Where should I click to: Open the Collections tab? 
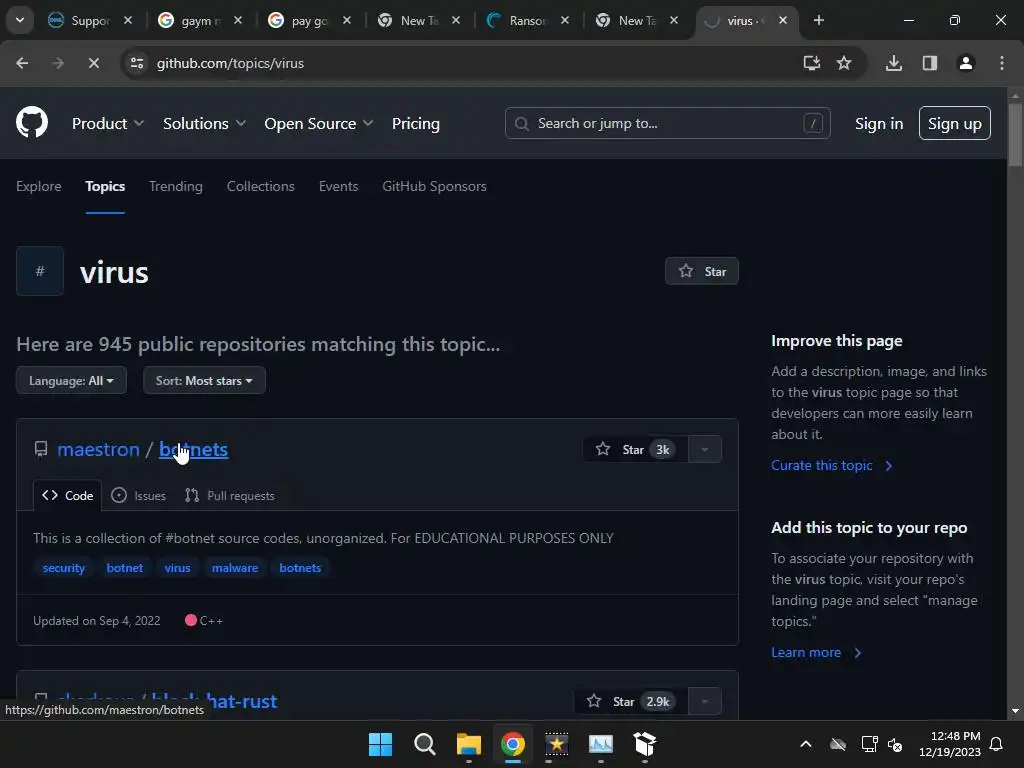[x=261, y=186]
